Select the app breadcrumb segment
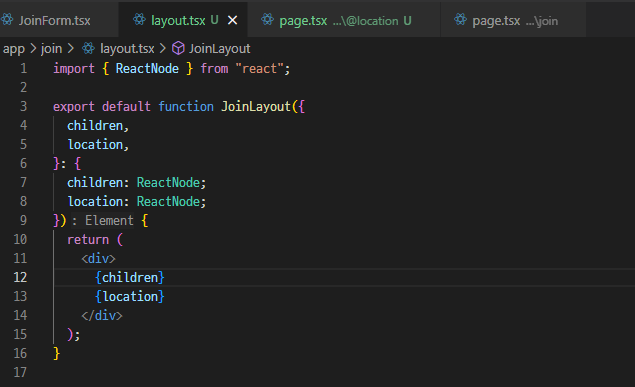 point(14,49)
